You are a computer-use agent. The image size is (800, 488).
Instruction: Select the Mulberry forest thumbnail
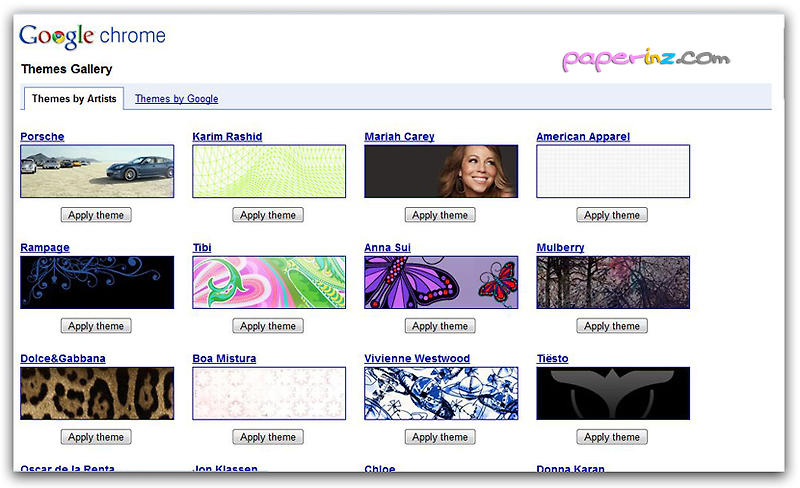pos(613,282)
